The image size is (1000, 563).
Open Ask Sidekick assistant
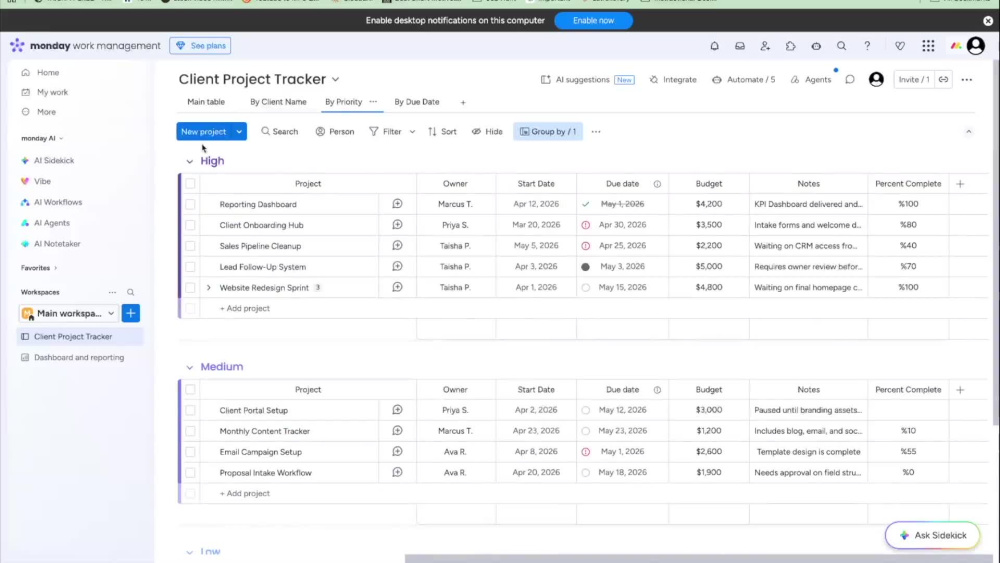(x=932, y=536)
